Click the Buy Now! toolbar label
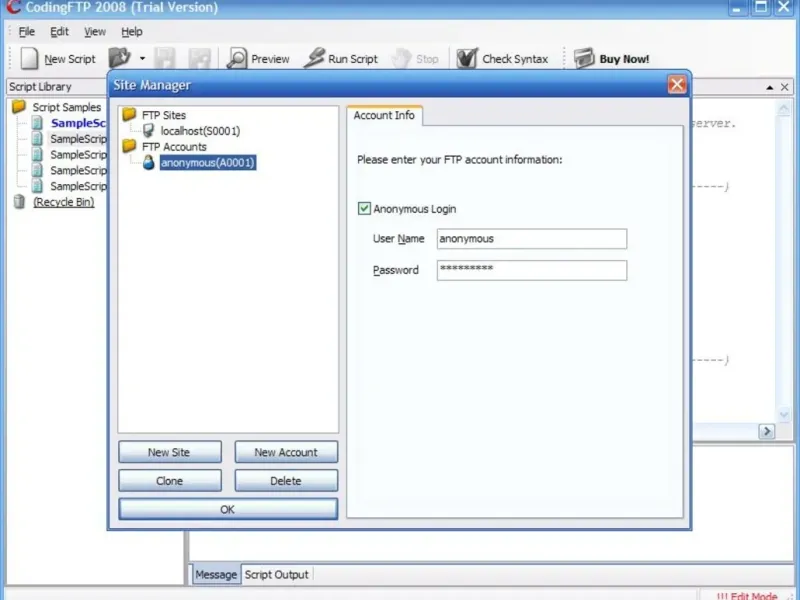The height and width of the screenshot is (600, 800). pos(624,59)
